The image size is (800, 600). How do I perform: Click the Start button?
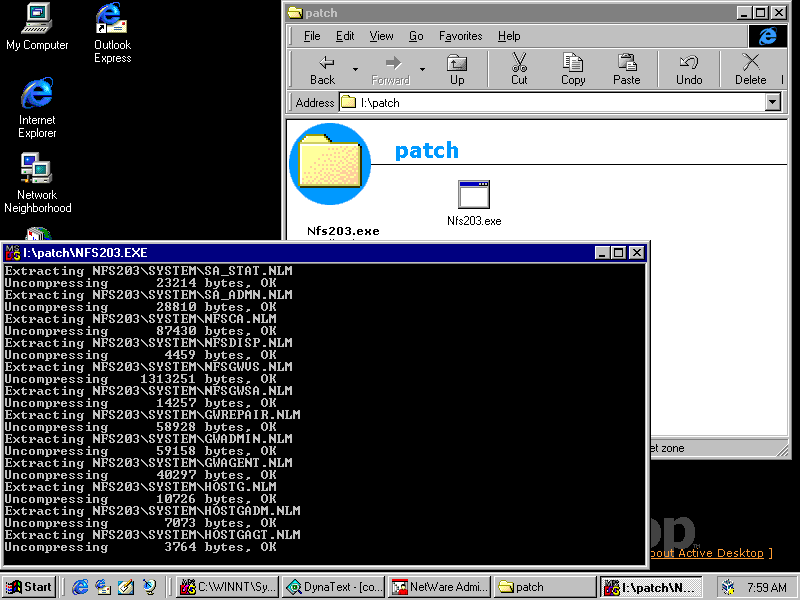tap(29, 587)
